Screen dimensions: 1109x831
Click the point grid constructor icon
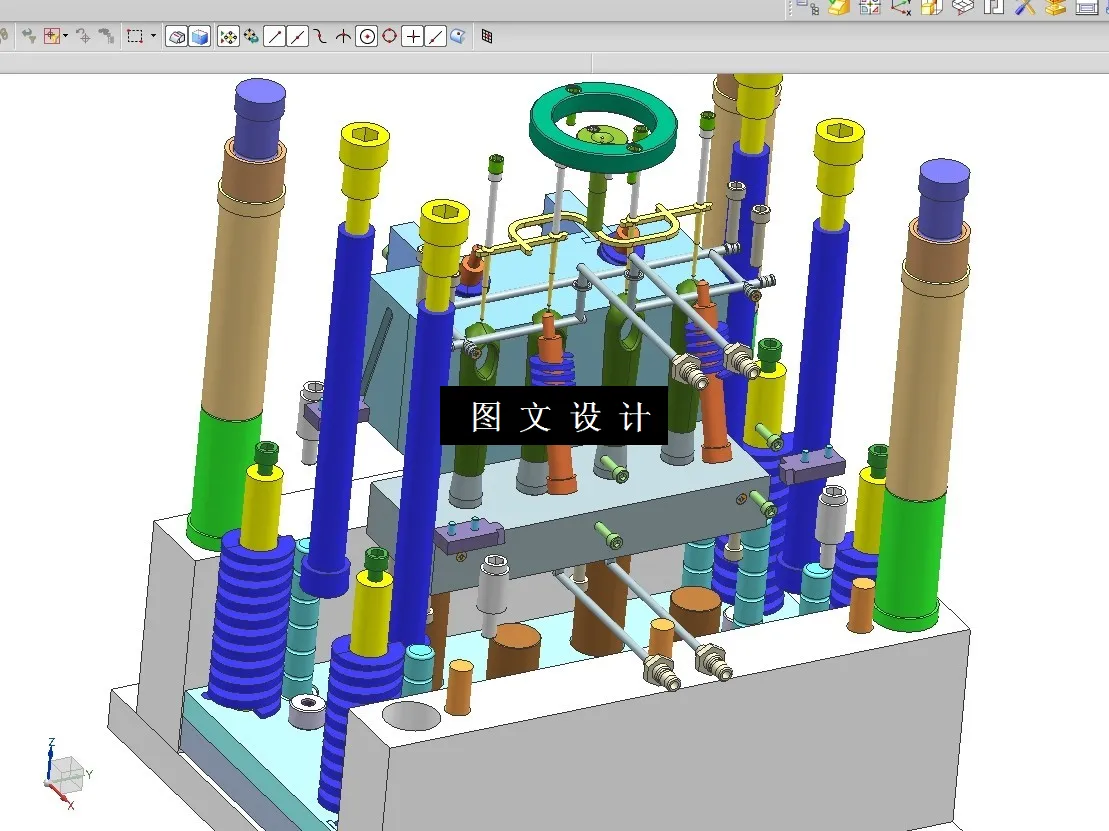487,36
